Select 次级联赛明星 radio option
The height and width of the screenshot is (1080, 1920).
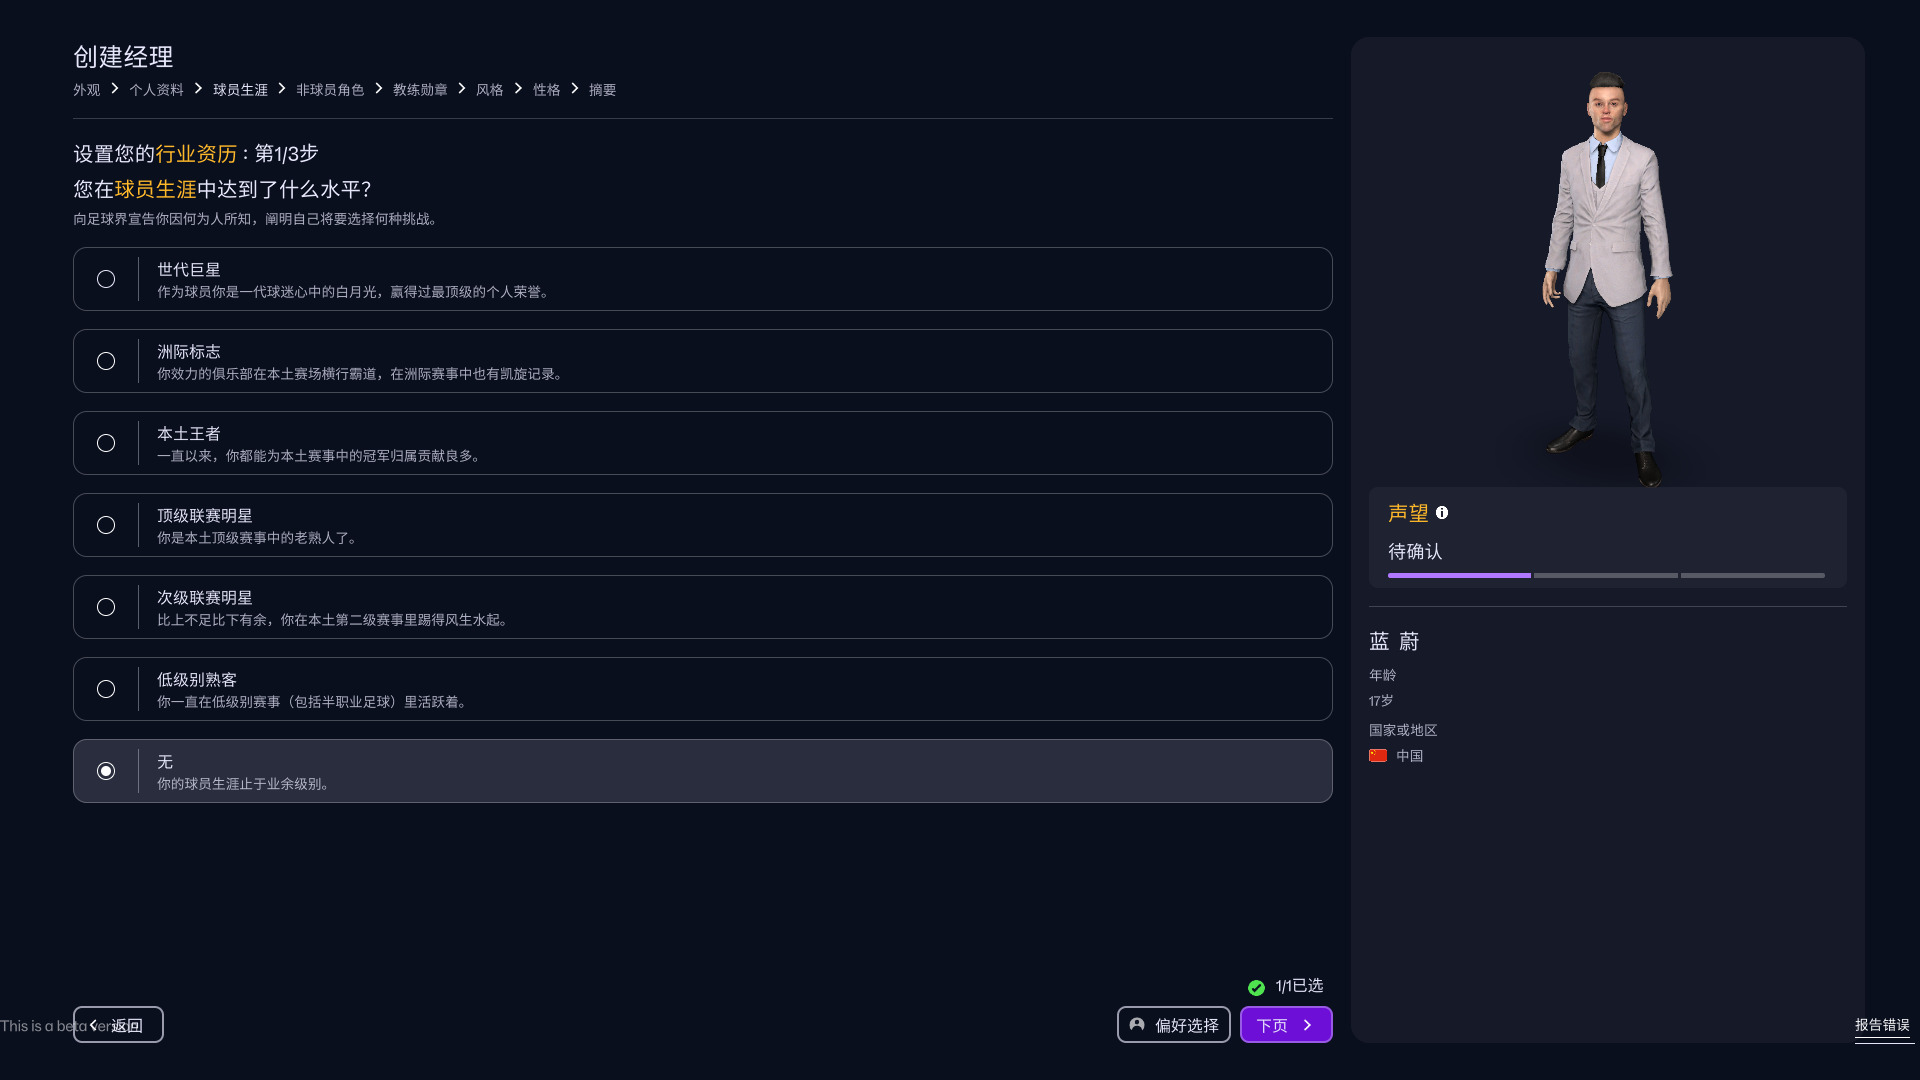click(106, 607)
